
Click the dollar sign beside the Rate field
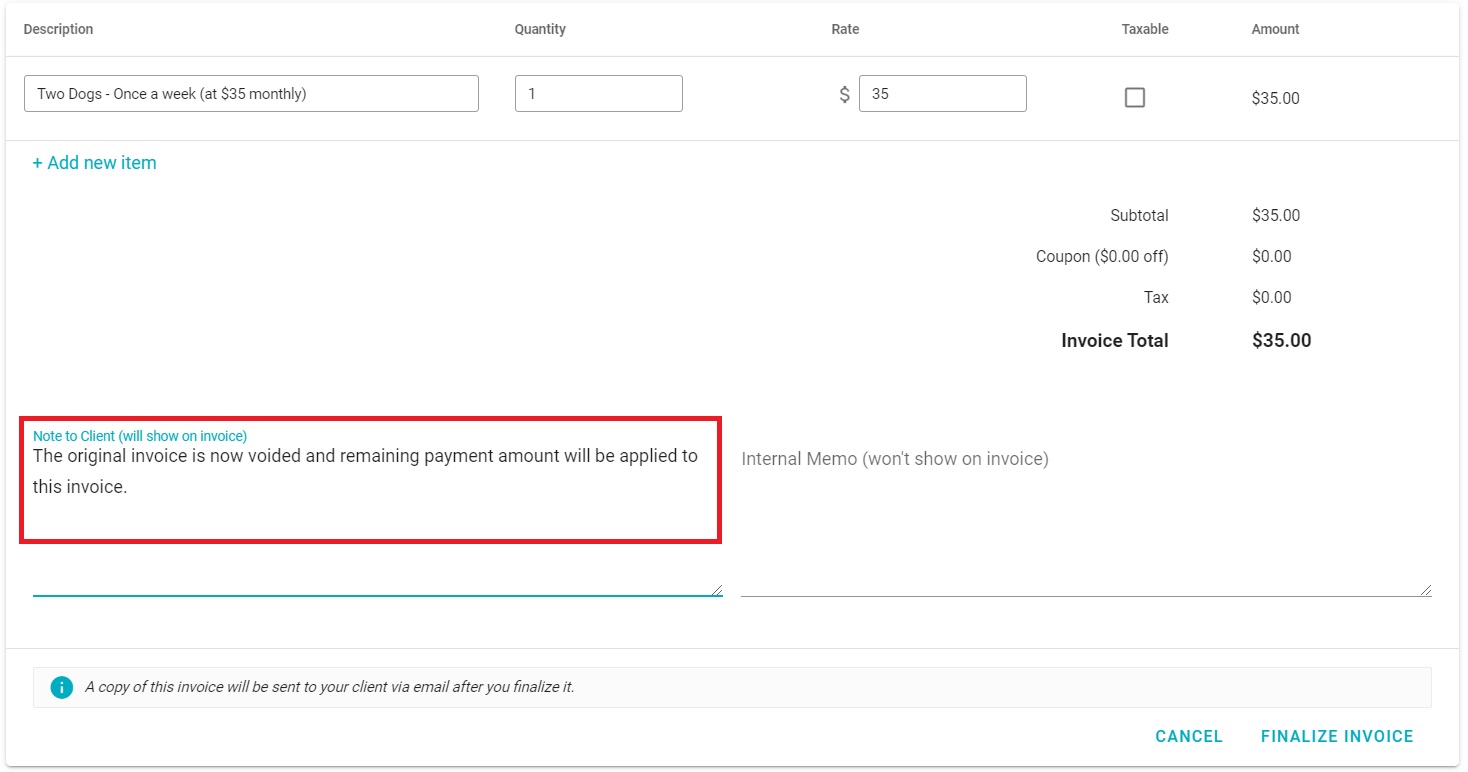click(x=843, y=93)
